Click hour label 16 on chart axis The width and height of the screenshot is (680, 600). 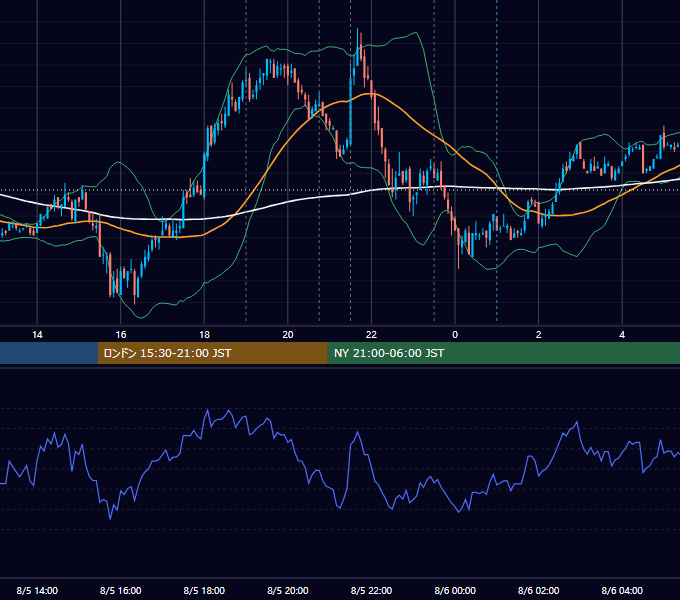point(121,335)
